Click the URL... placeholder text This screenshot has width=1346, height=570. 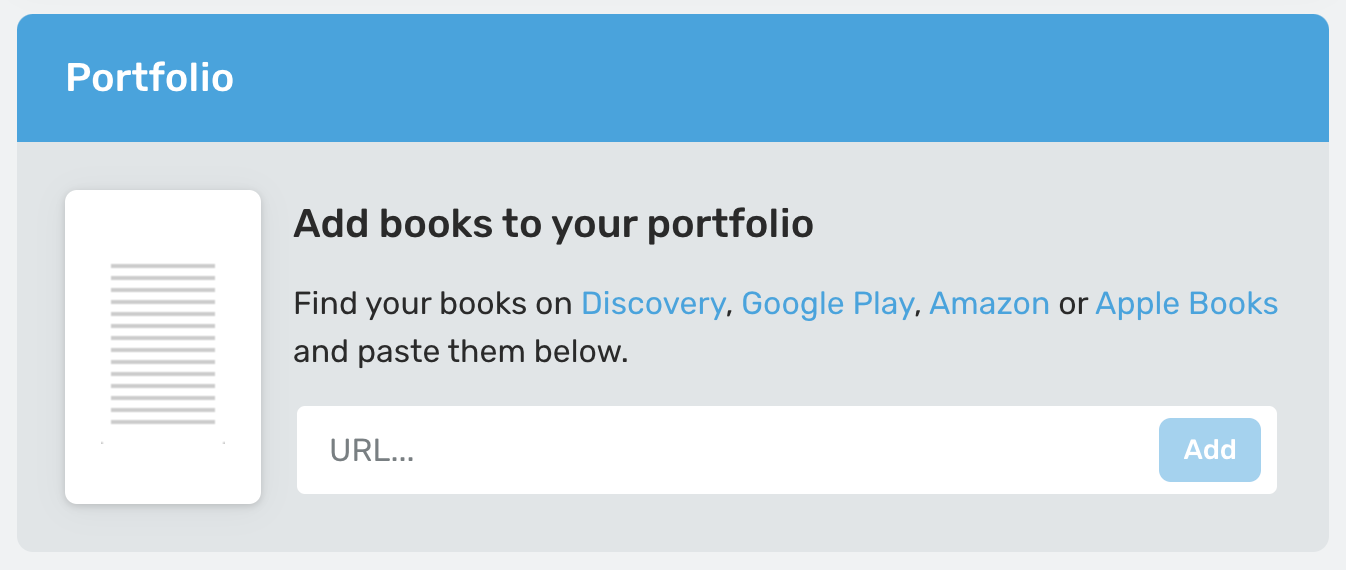(x=372, y=451)
